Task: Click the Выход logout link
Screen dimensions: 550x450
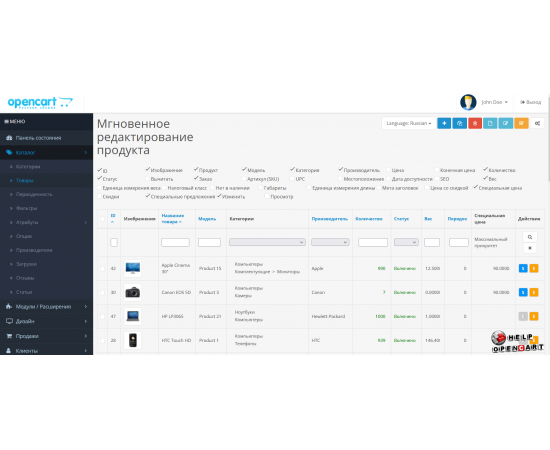Action: click(x=531, y=102)
